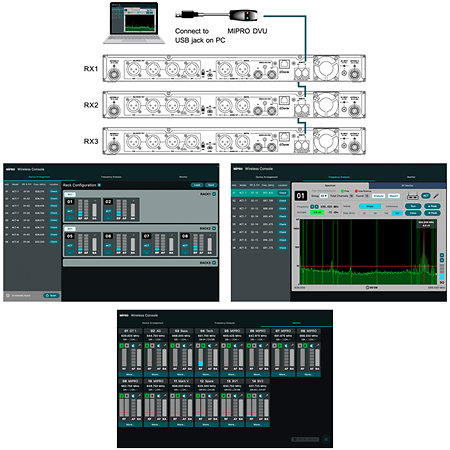Click icon at bottom left of Device Arrangement sidebar
This screenshot has height=450, width=450.
click(8, 295)
